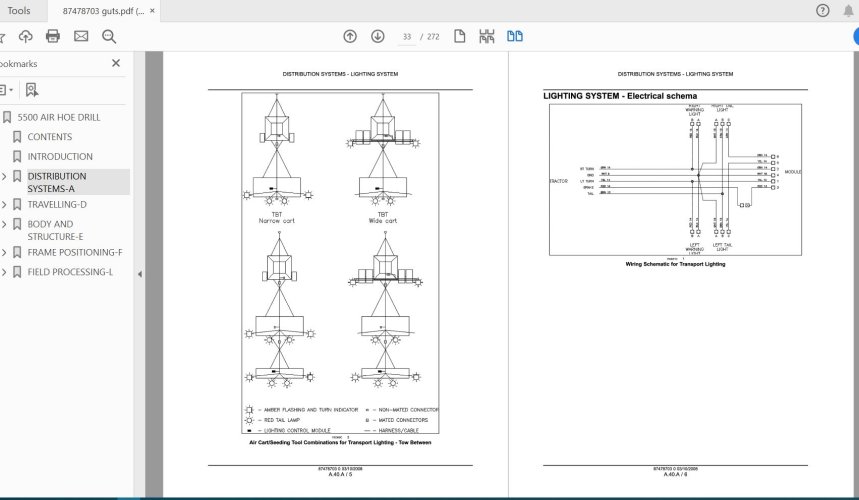Click the upload to cloud icon
The height and width of the screenshot is (500, 859).
coord(26,37)
